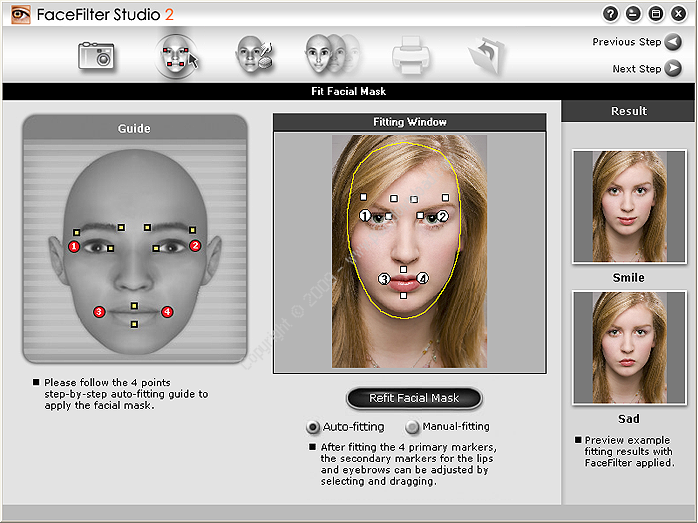Select the Smile result preview thumbnail
698x523 pixels.
pos(627,207)
